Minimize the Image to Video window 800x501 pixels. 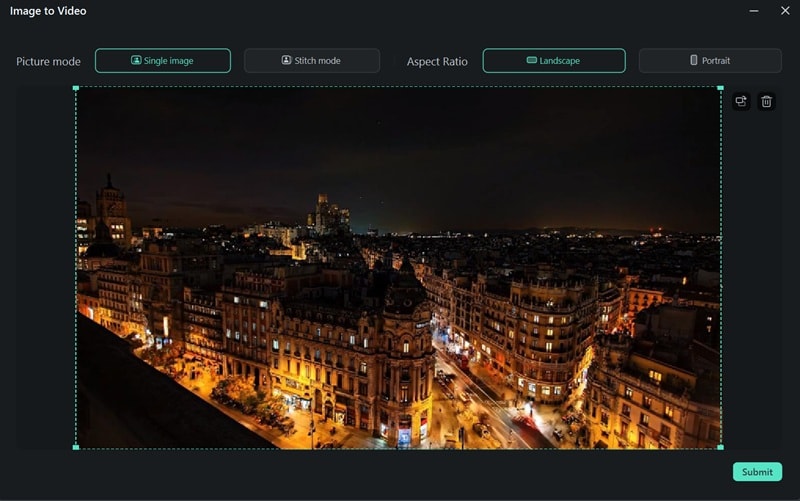coord(754,11)
